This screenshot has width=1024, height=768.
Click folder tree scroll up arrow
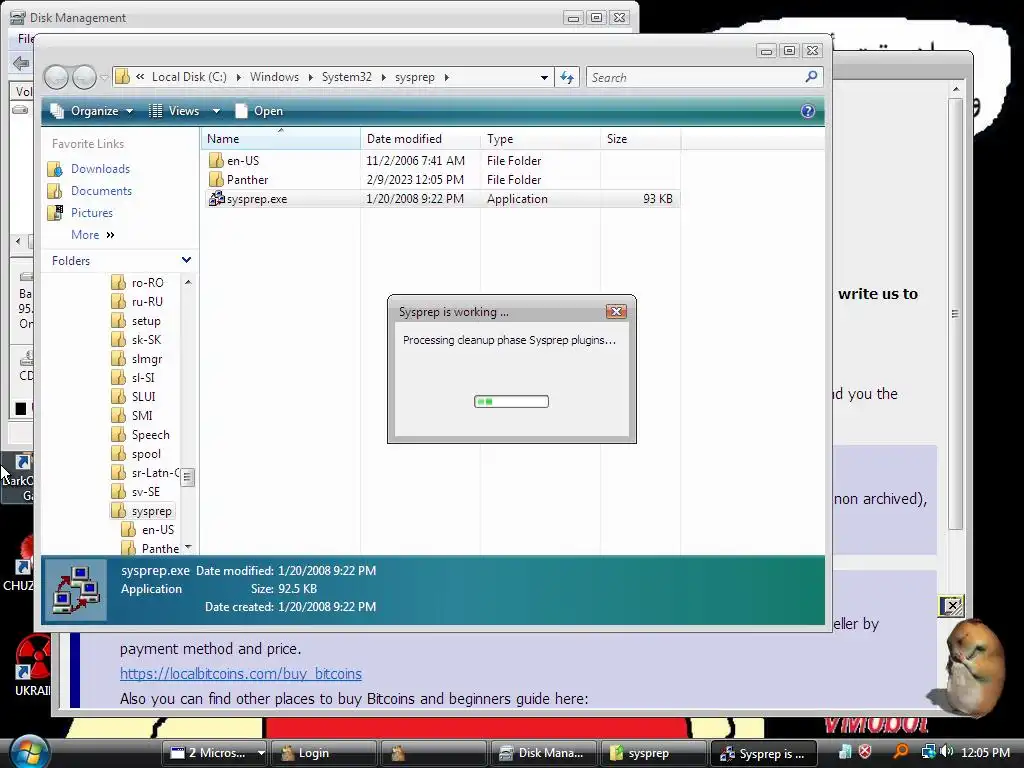click(188, 282)
